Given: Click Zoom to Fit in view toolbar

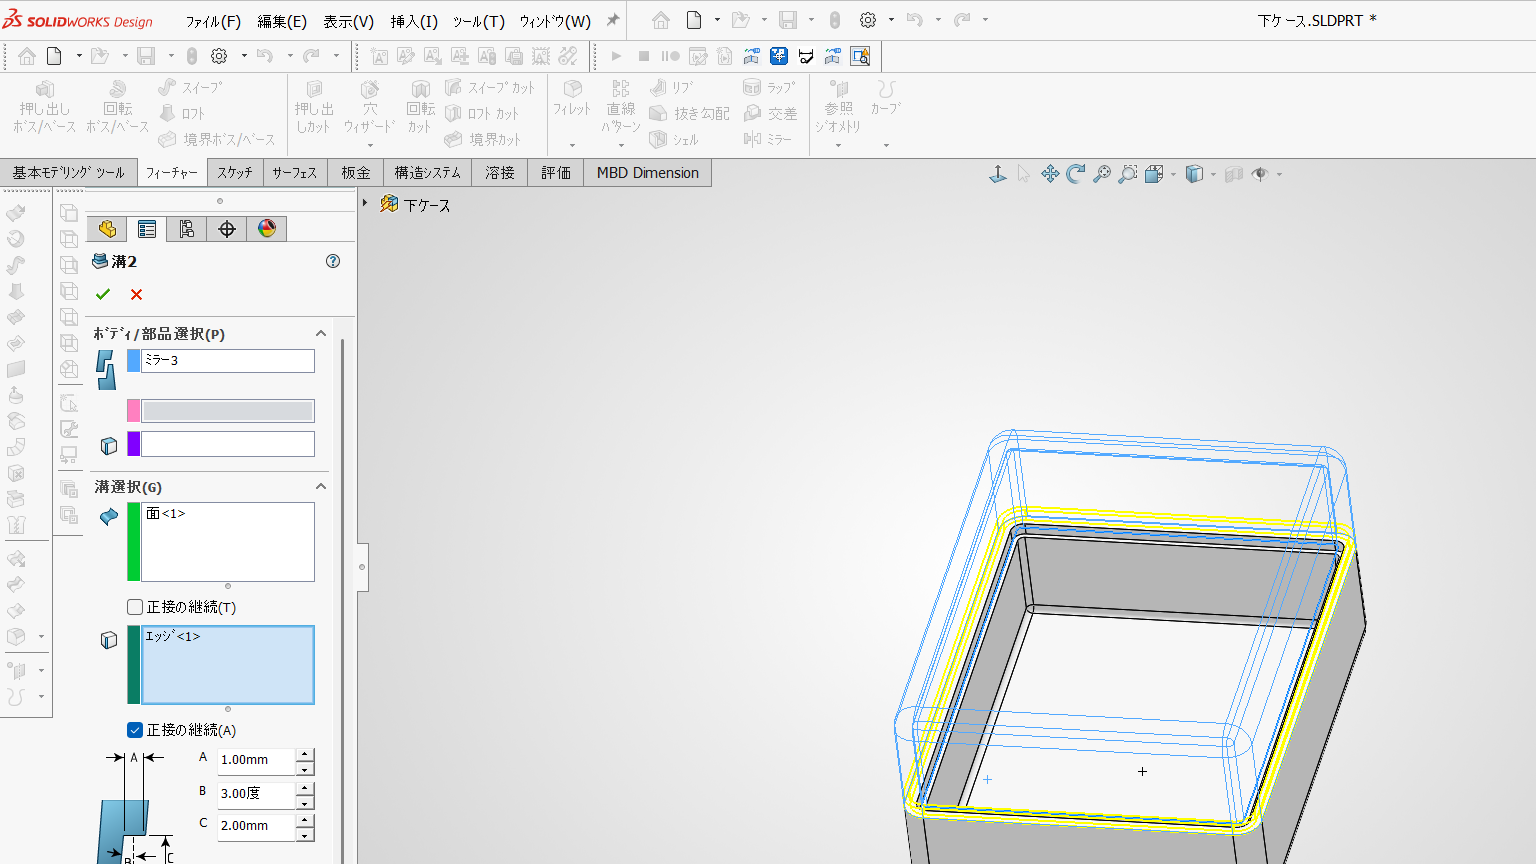Looking at the screenshot, I should 1102,174.
